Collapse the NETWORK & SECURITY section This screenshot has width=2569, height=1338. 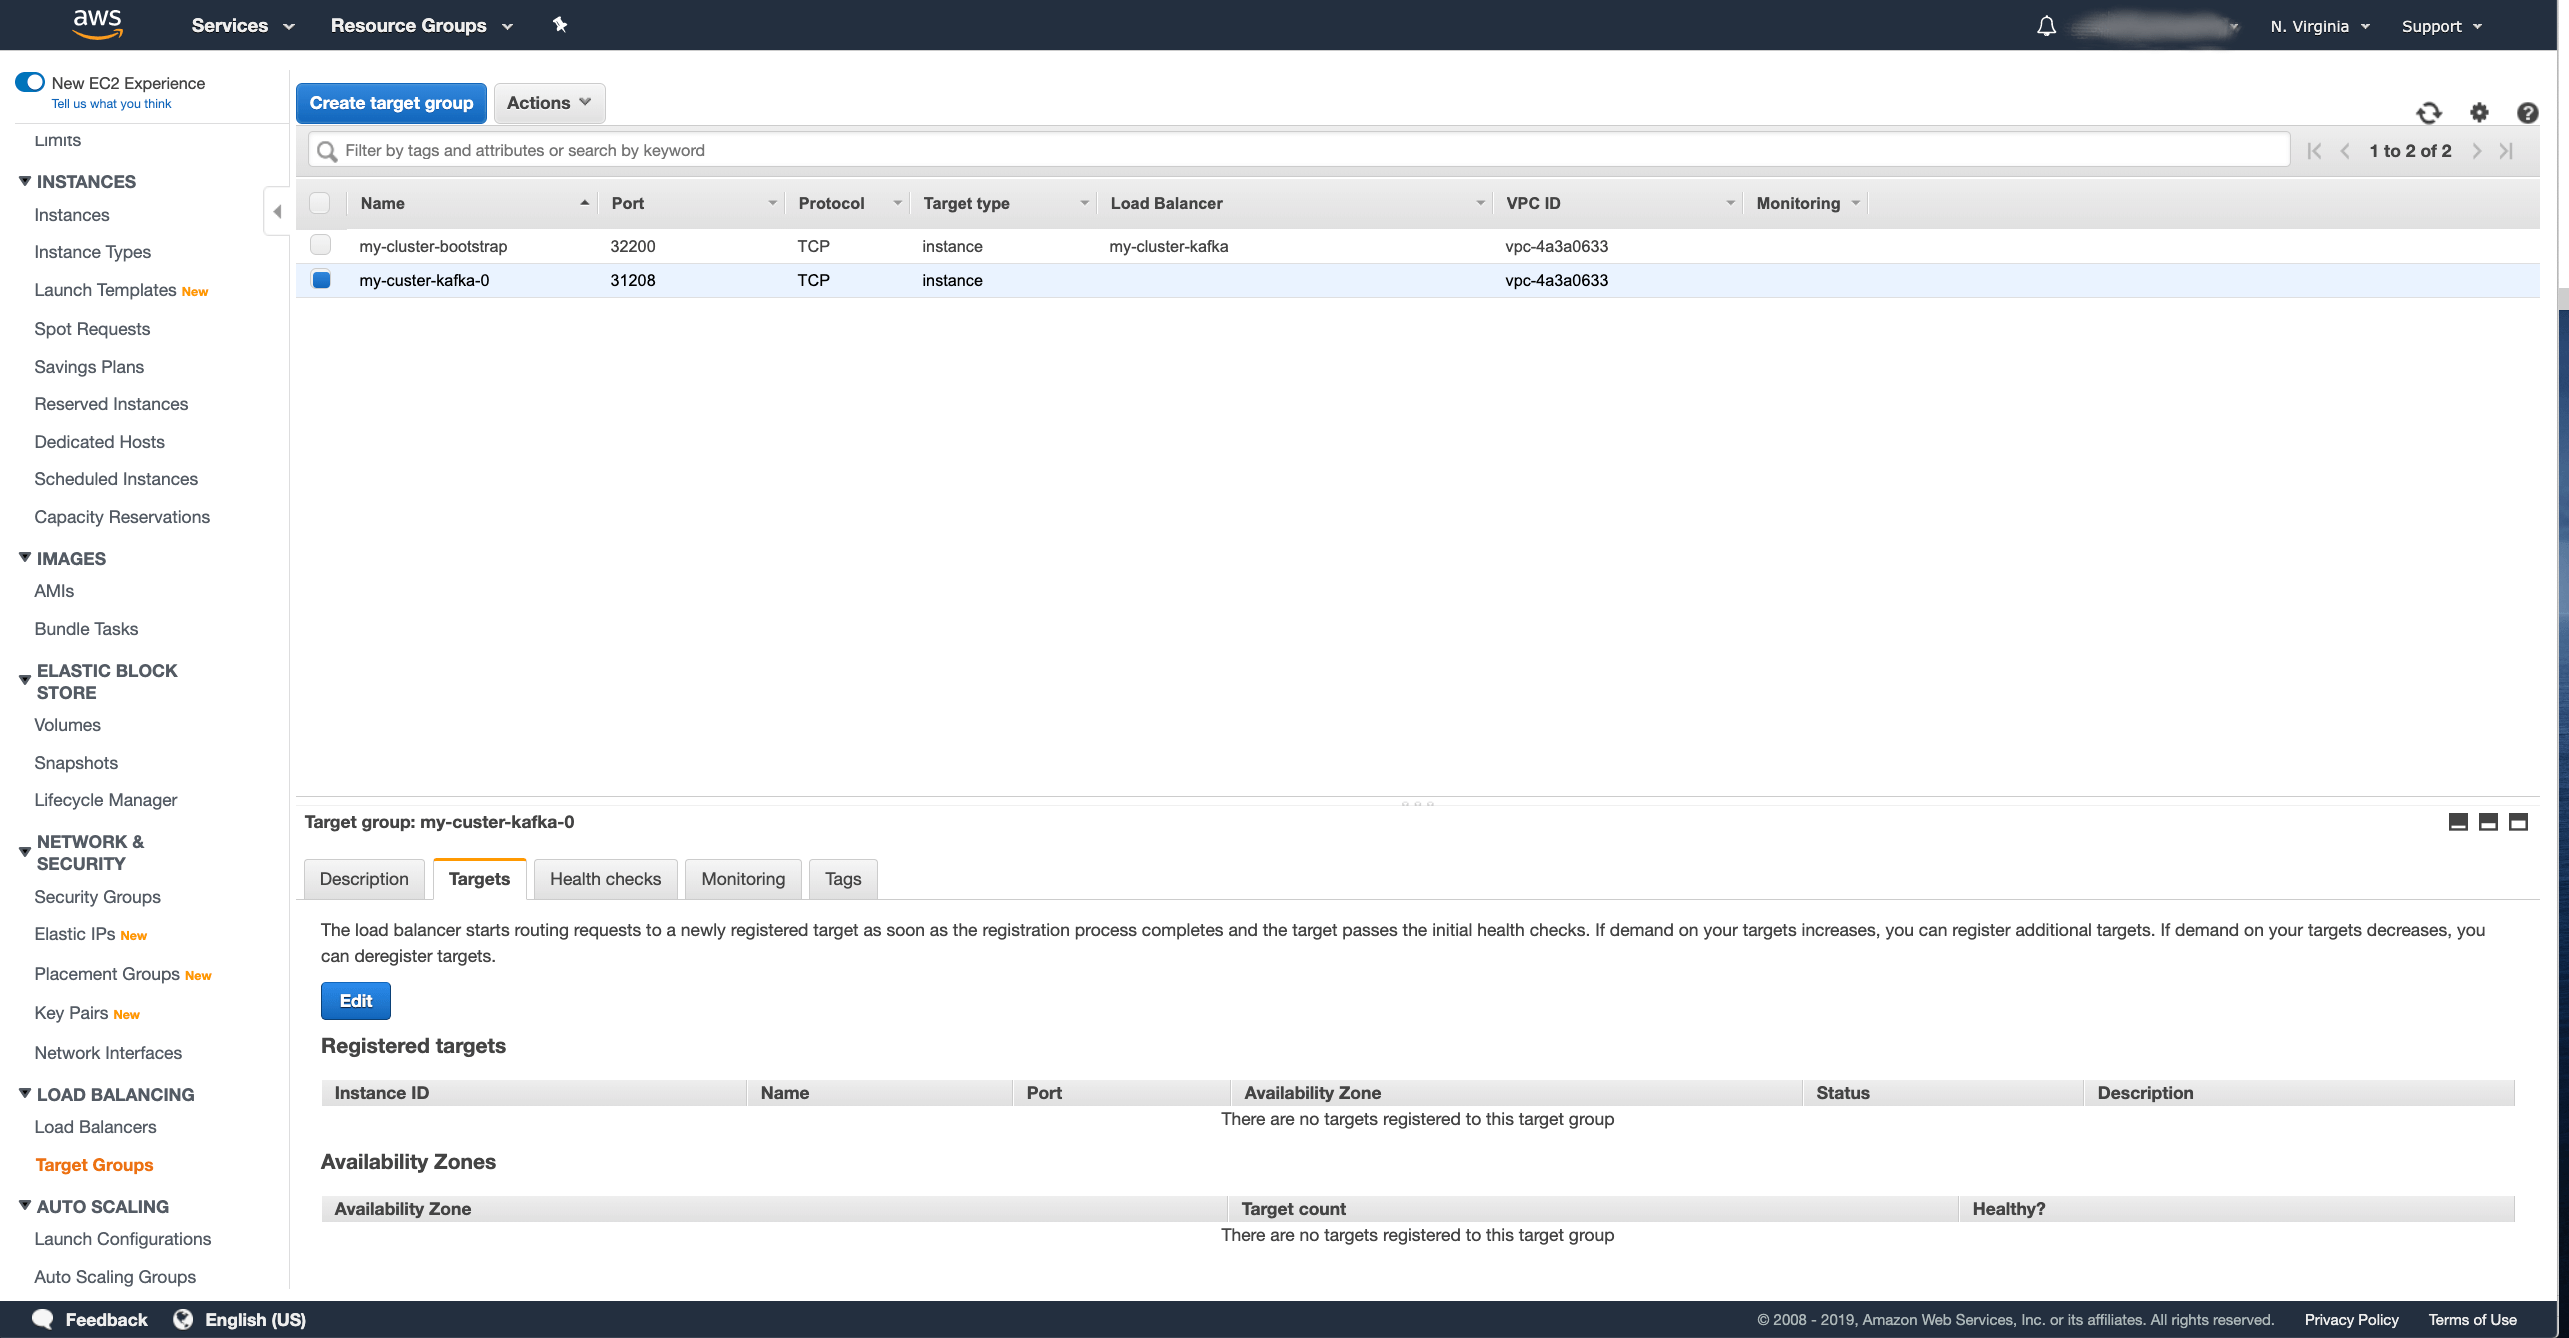click(25, 852)
